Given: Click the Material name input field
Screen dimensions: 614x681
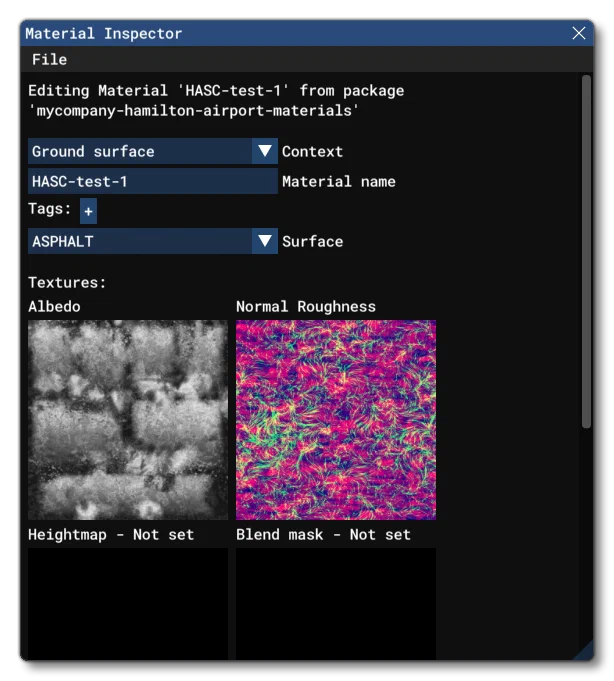Looking at the screenshot, I should 153,181.
